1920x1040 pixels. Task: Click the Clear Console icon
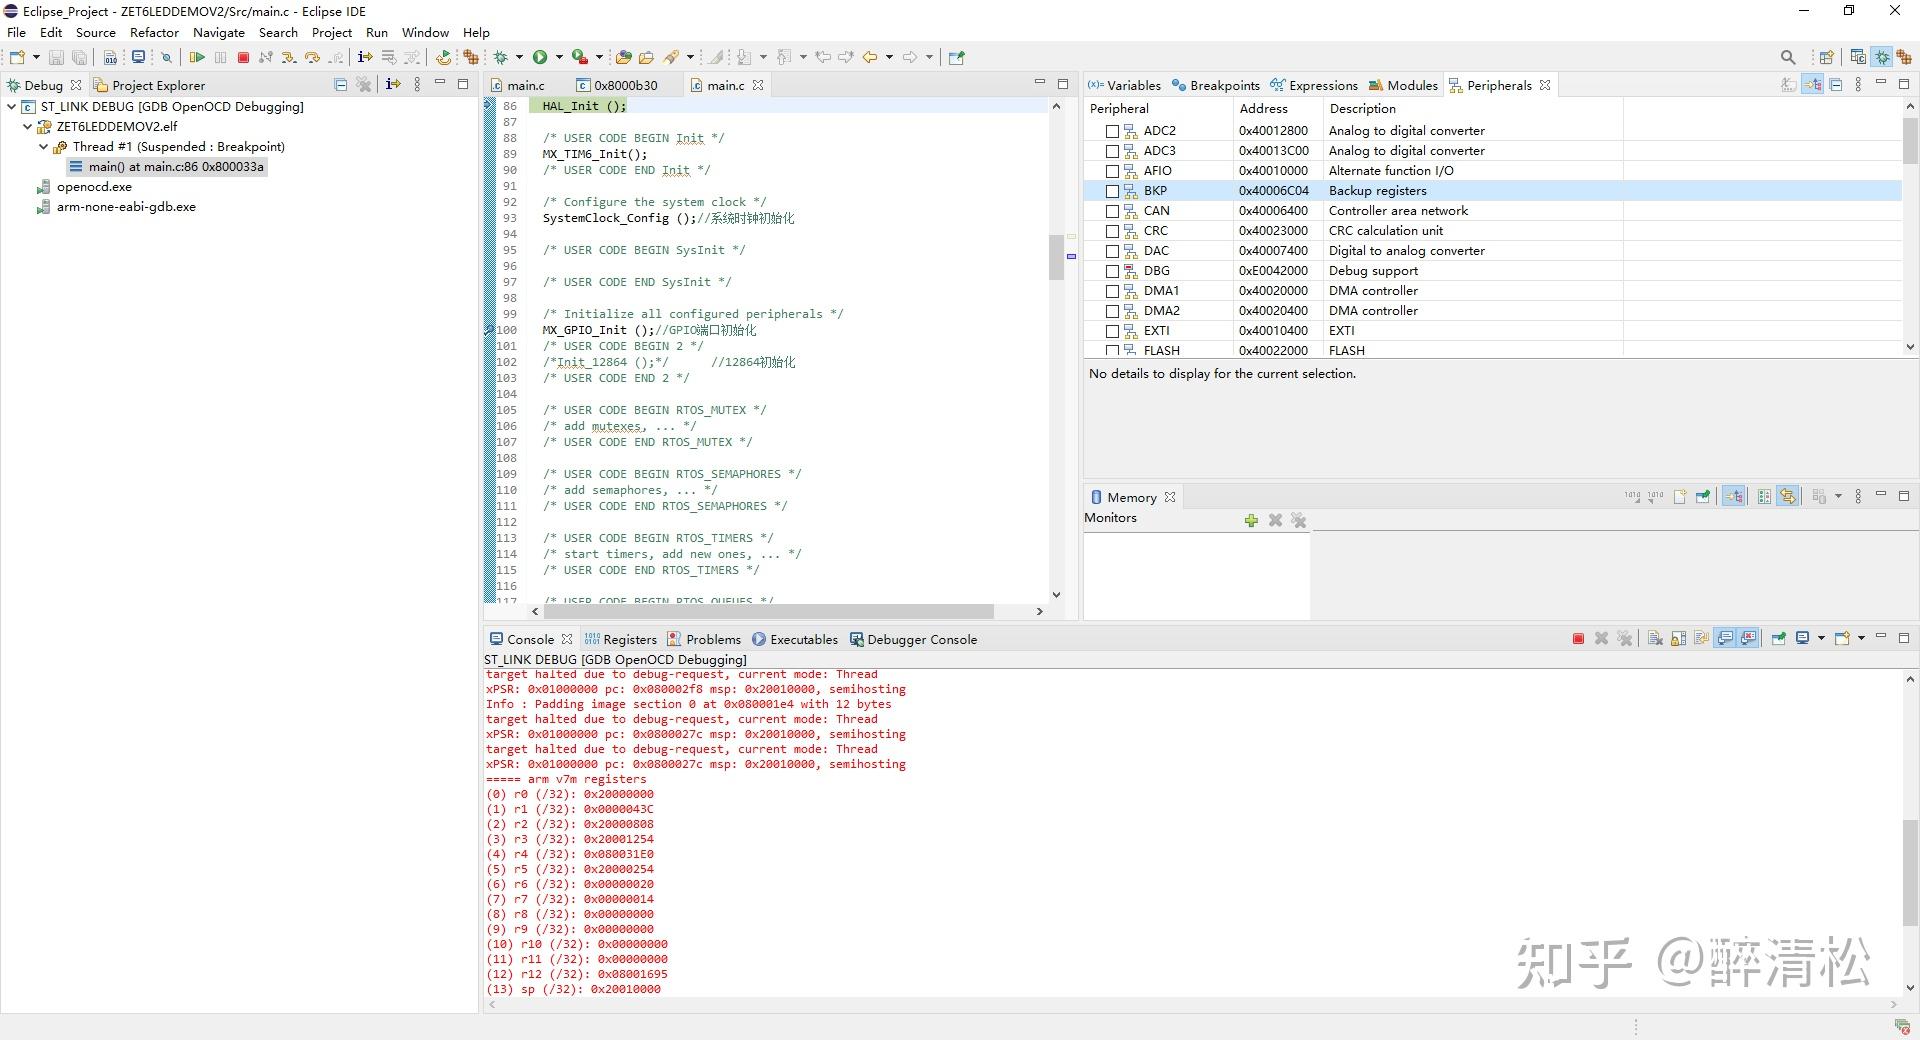(1653, 638)
